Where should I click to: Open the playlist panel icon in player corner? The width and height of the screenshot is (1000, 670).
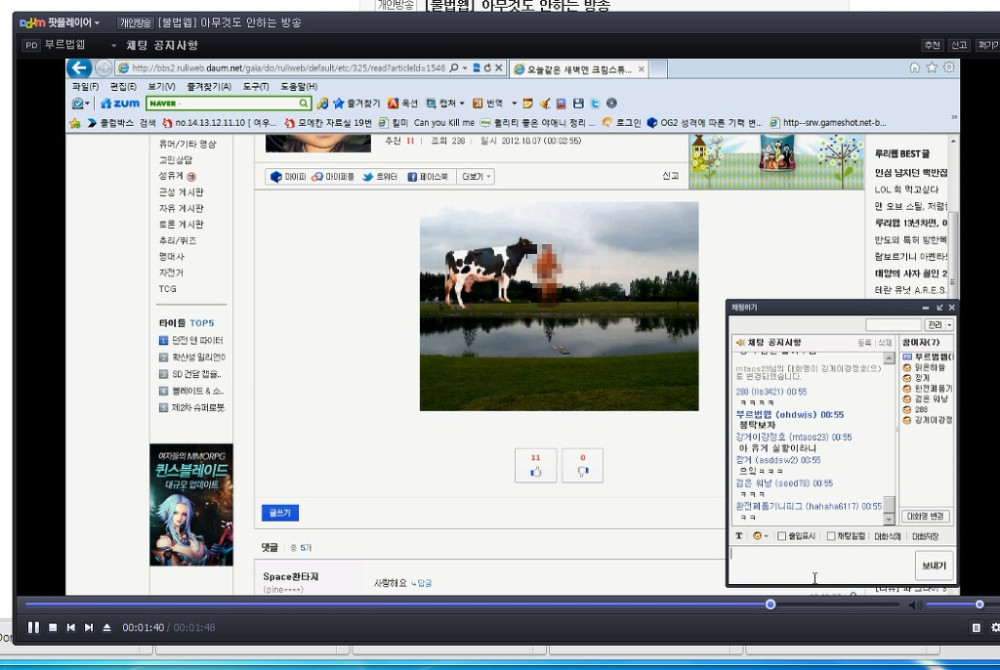coord(975,627)
